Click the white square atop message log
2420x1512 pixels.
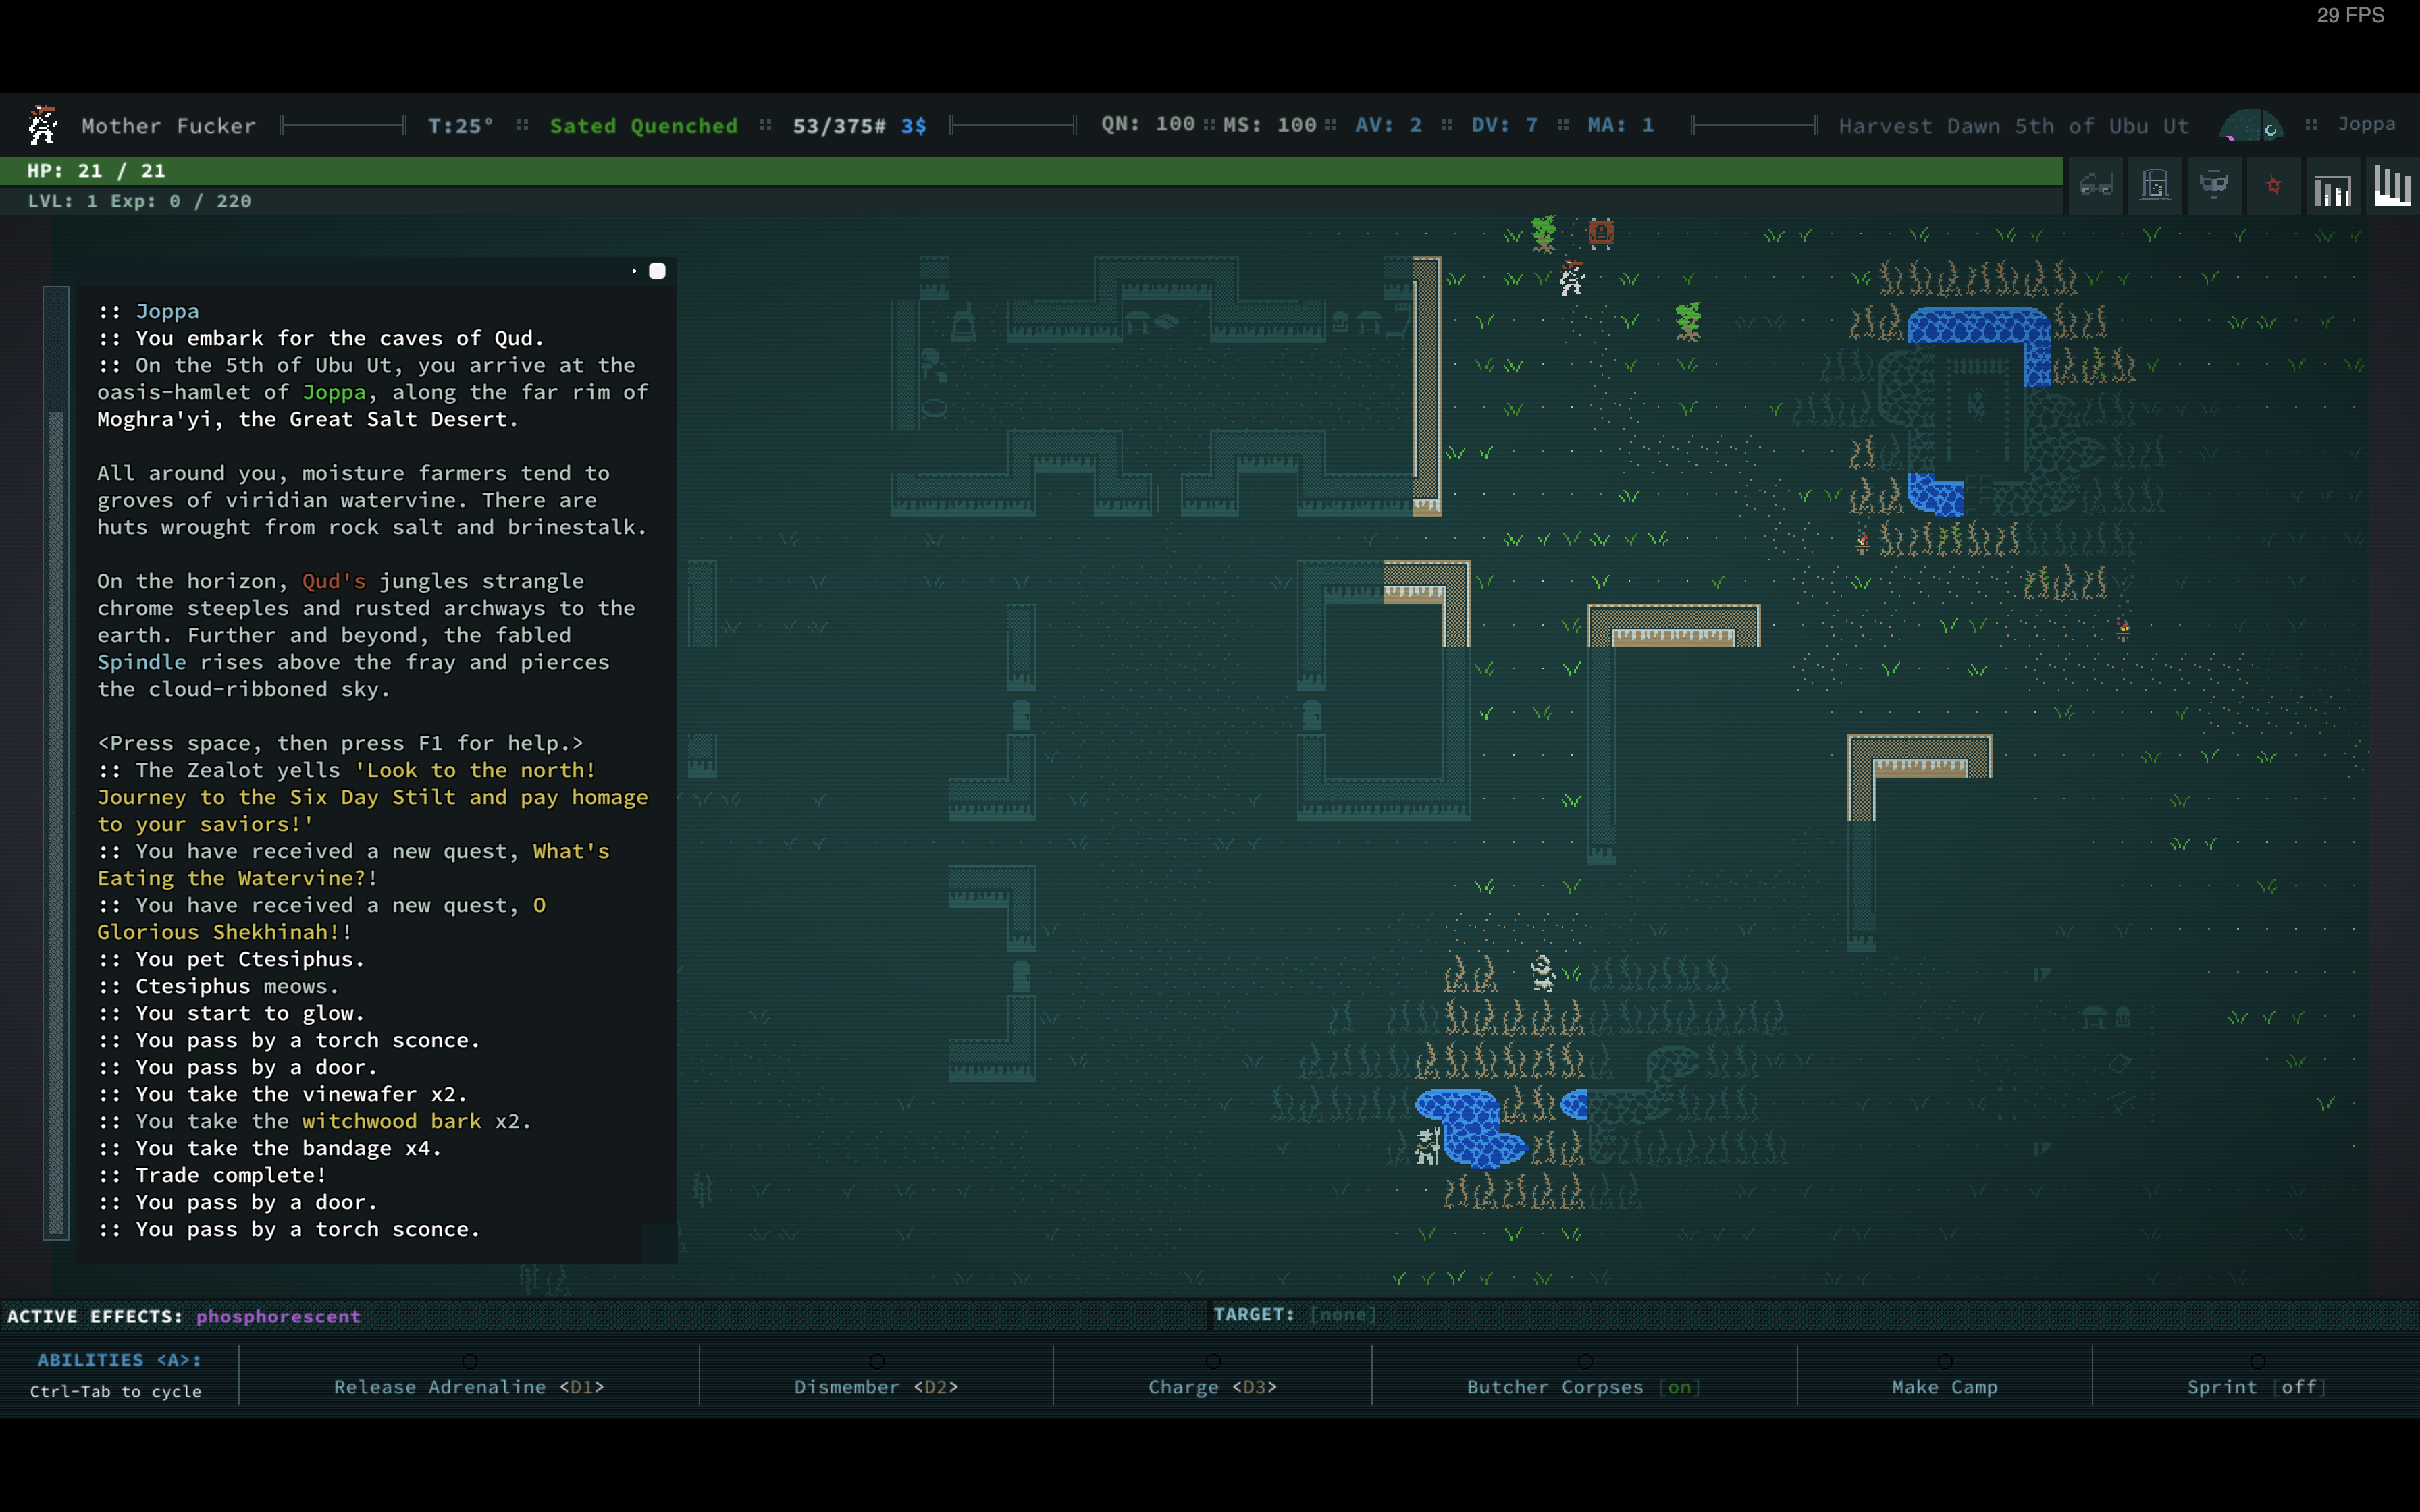tap(657, 271)
